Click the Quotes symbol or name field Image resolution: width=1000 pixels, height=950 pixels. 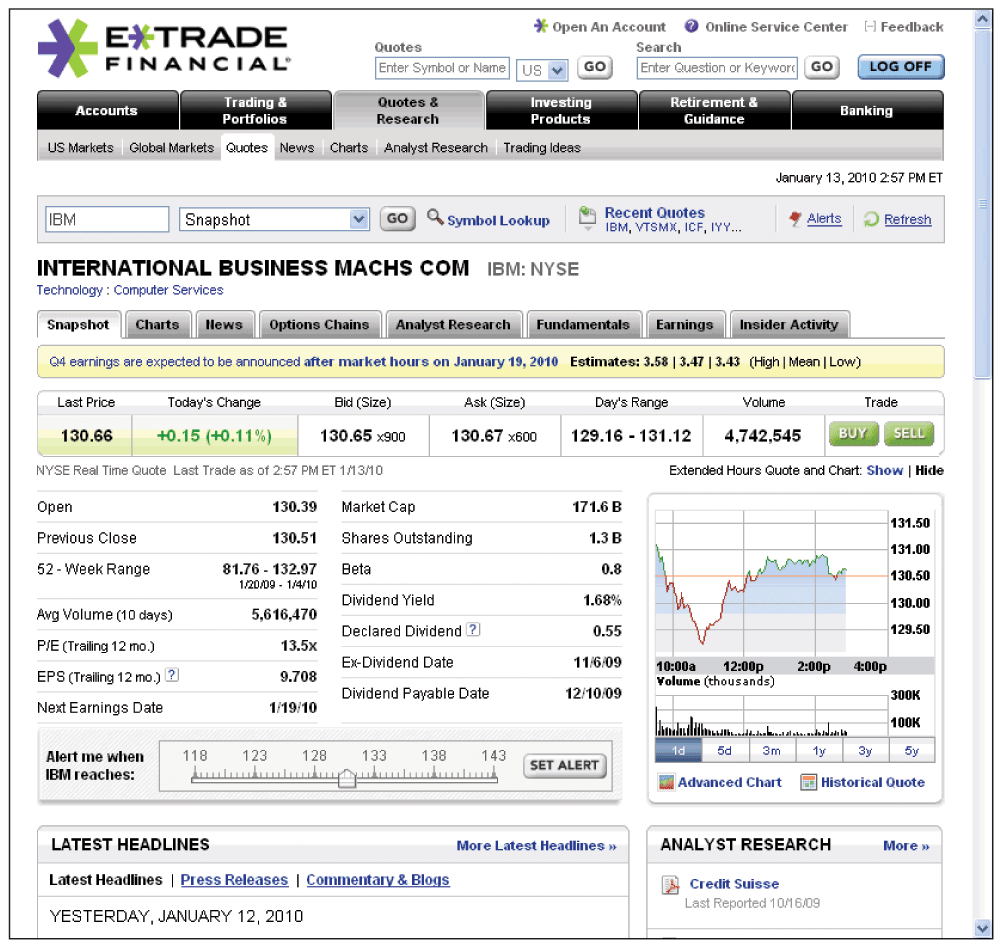point(442,68)
